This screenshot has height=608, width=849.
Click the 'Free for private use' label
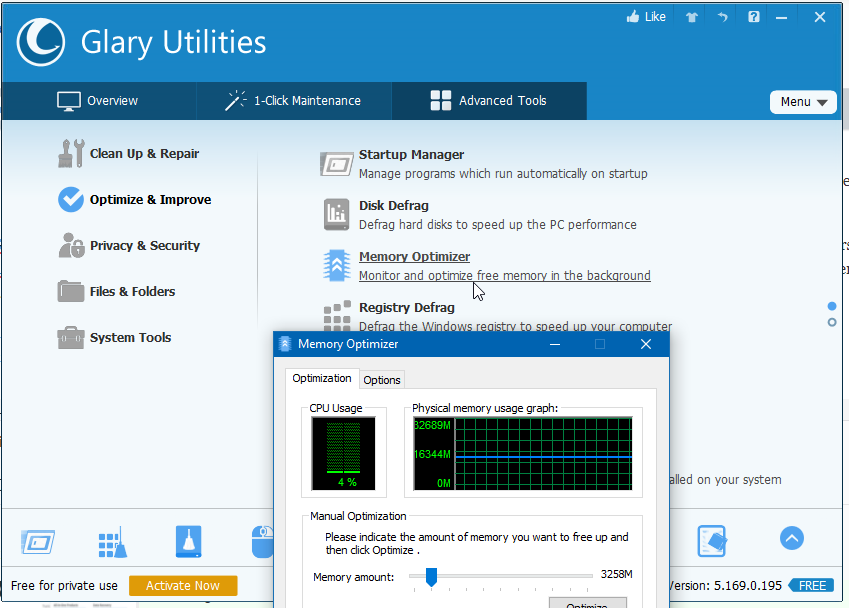click(64, 586)
